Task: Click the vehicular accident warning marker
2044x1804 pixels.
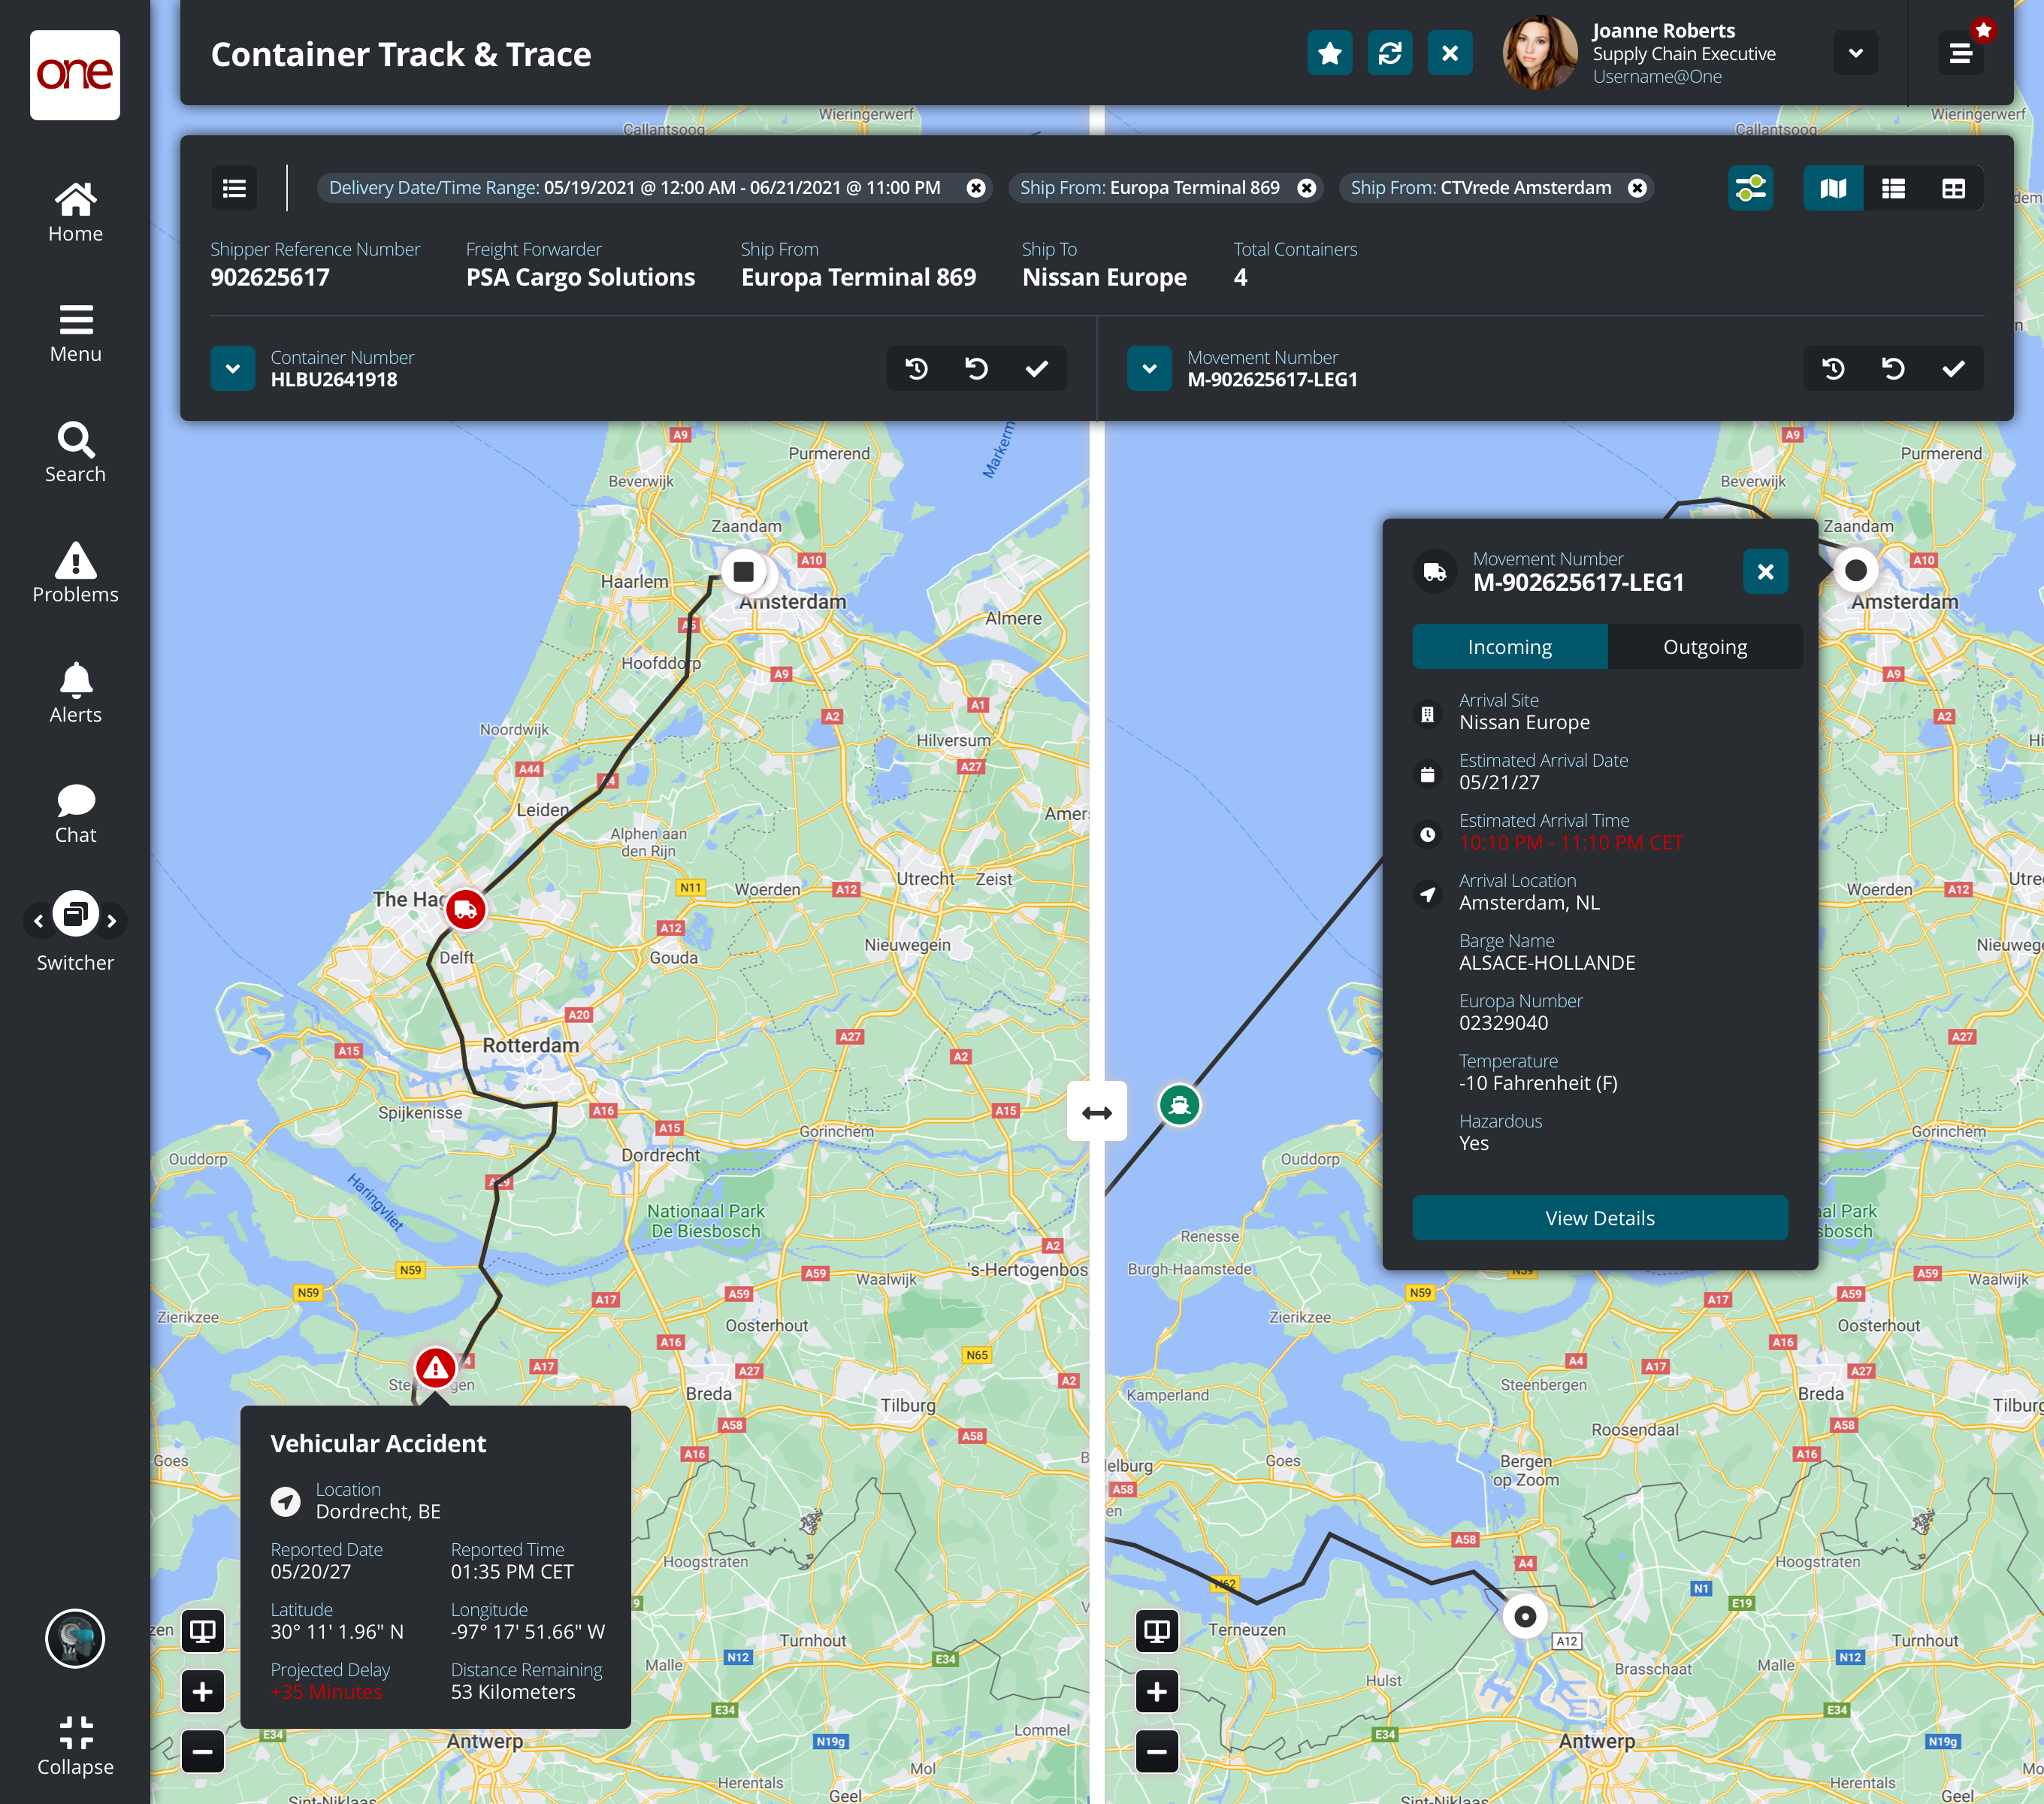Action: 435,1367
